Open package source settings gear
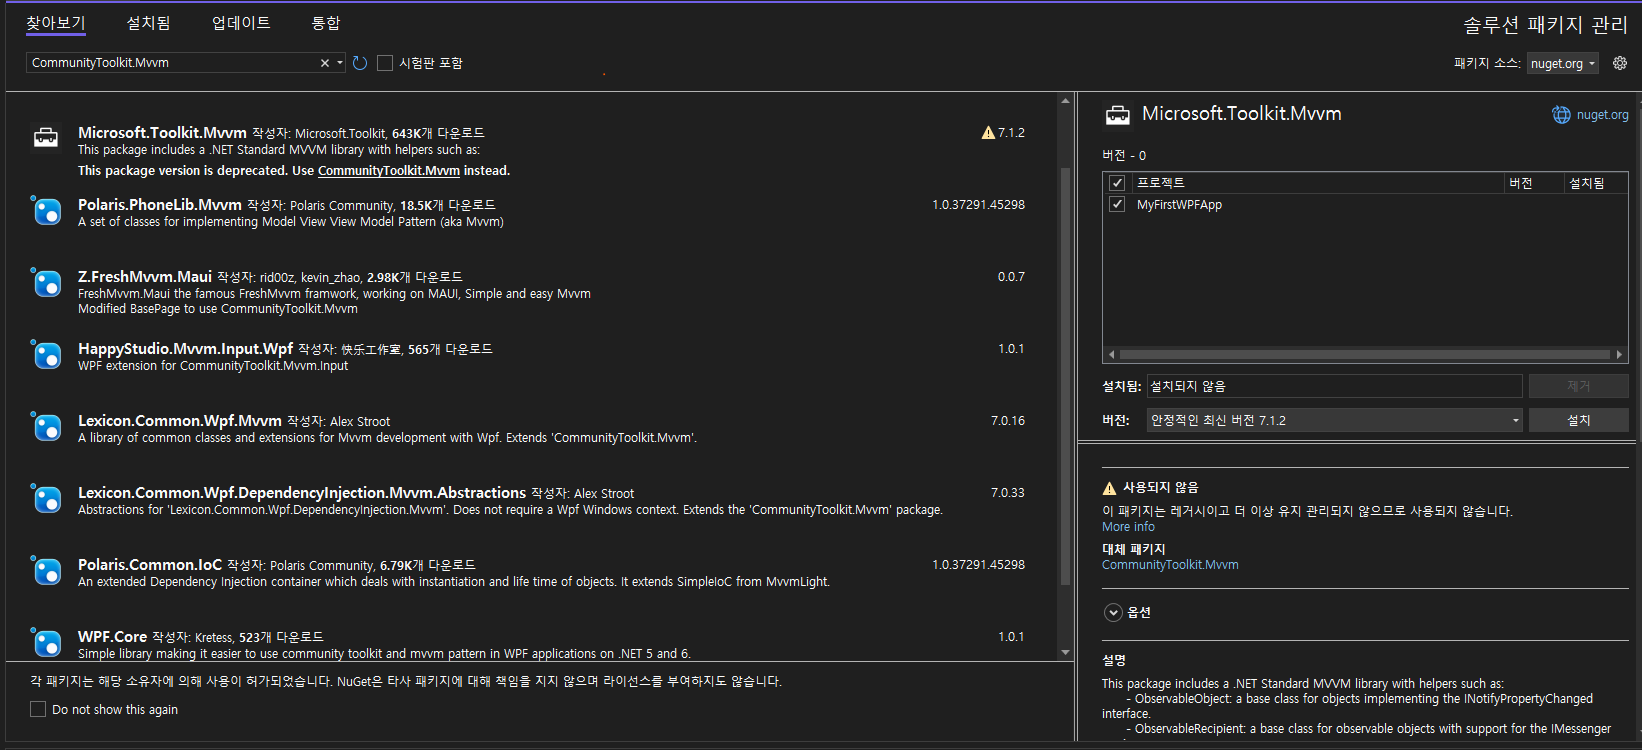 [x=1620, y=63]
